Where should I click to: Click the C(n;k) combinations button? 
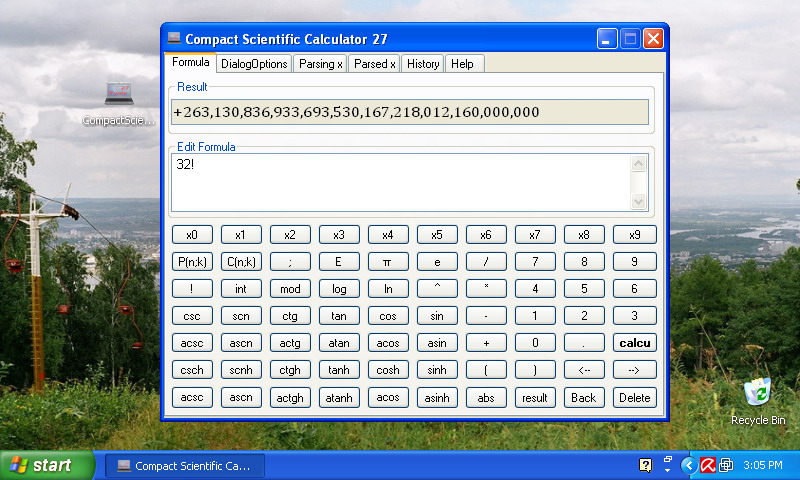click(241, 262)
